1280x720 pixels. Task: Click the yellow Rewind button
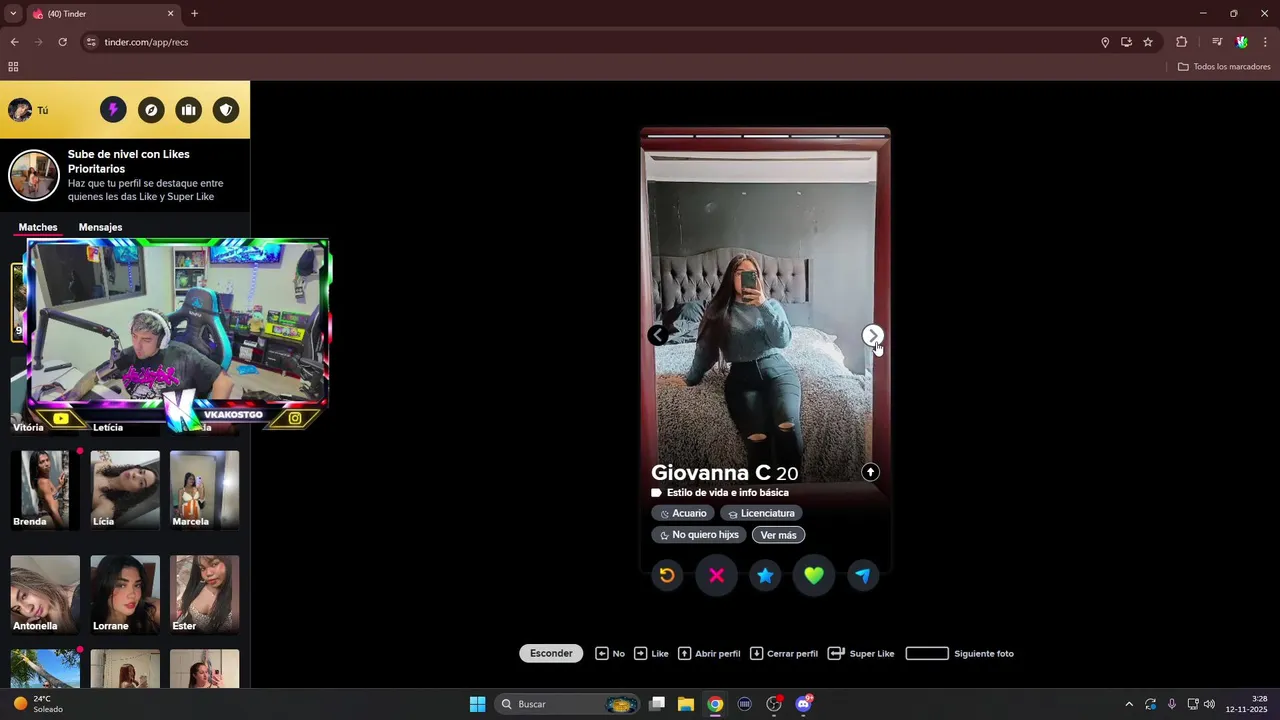click(x=667, y=575)
